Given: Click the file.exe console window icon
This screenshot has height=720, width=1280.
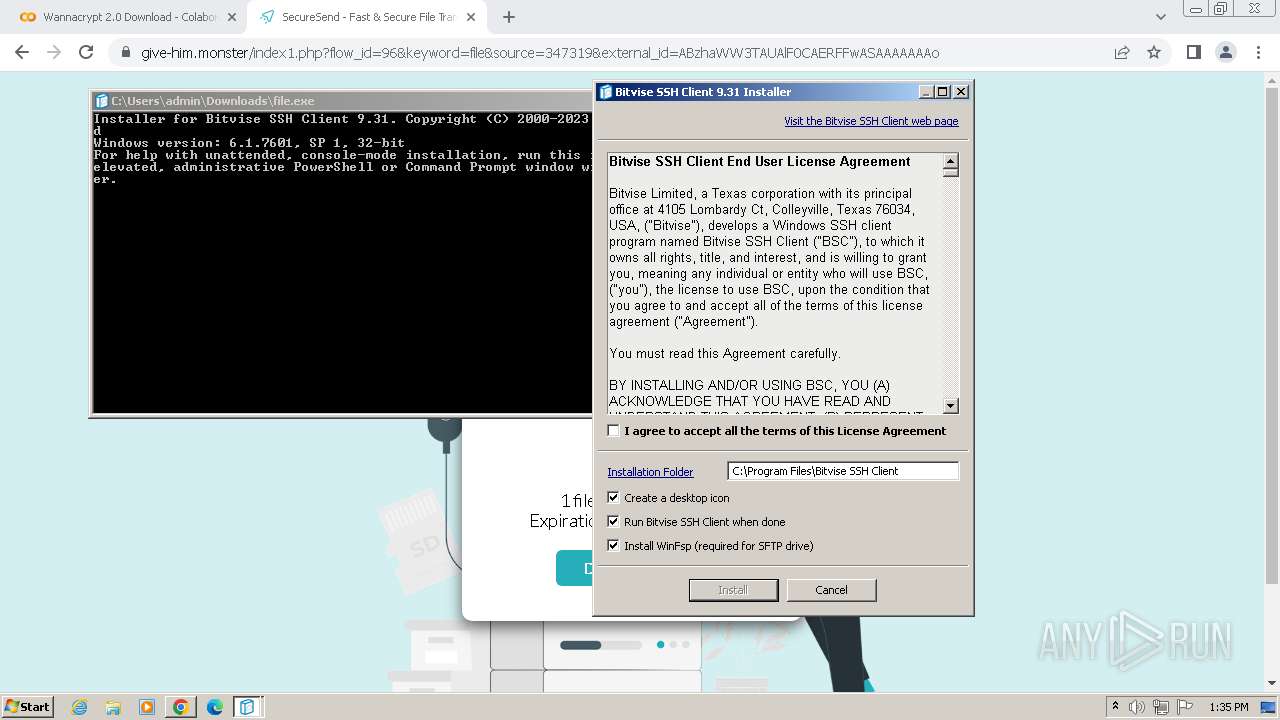Looking at the screenshot, I should [101, 101].
